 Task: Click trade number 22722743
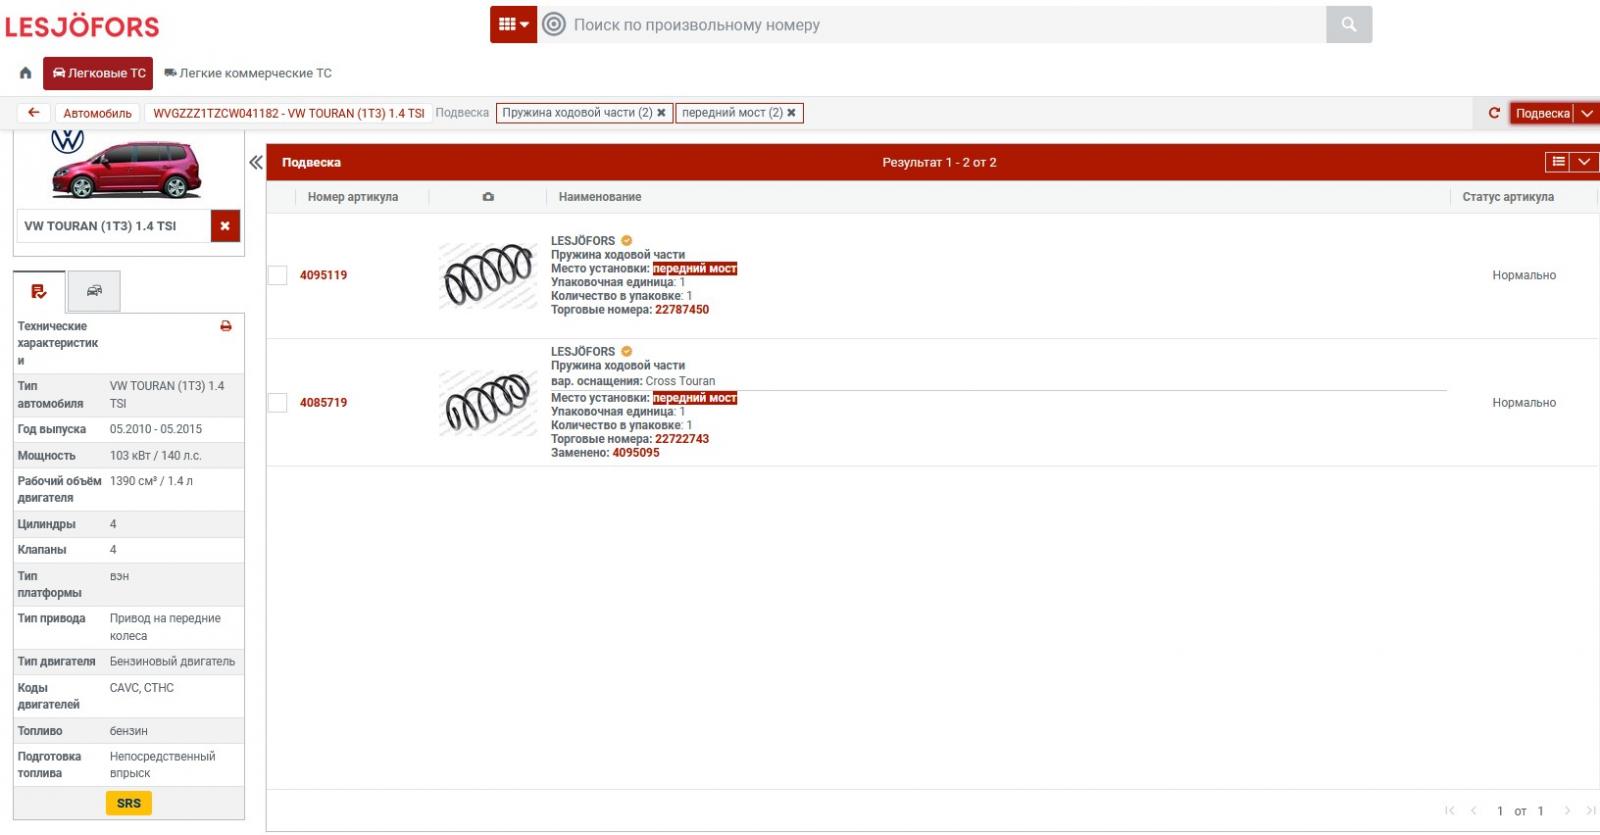(x=682, y=439)
